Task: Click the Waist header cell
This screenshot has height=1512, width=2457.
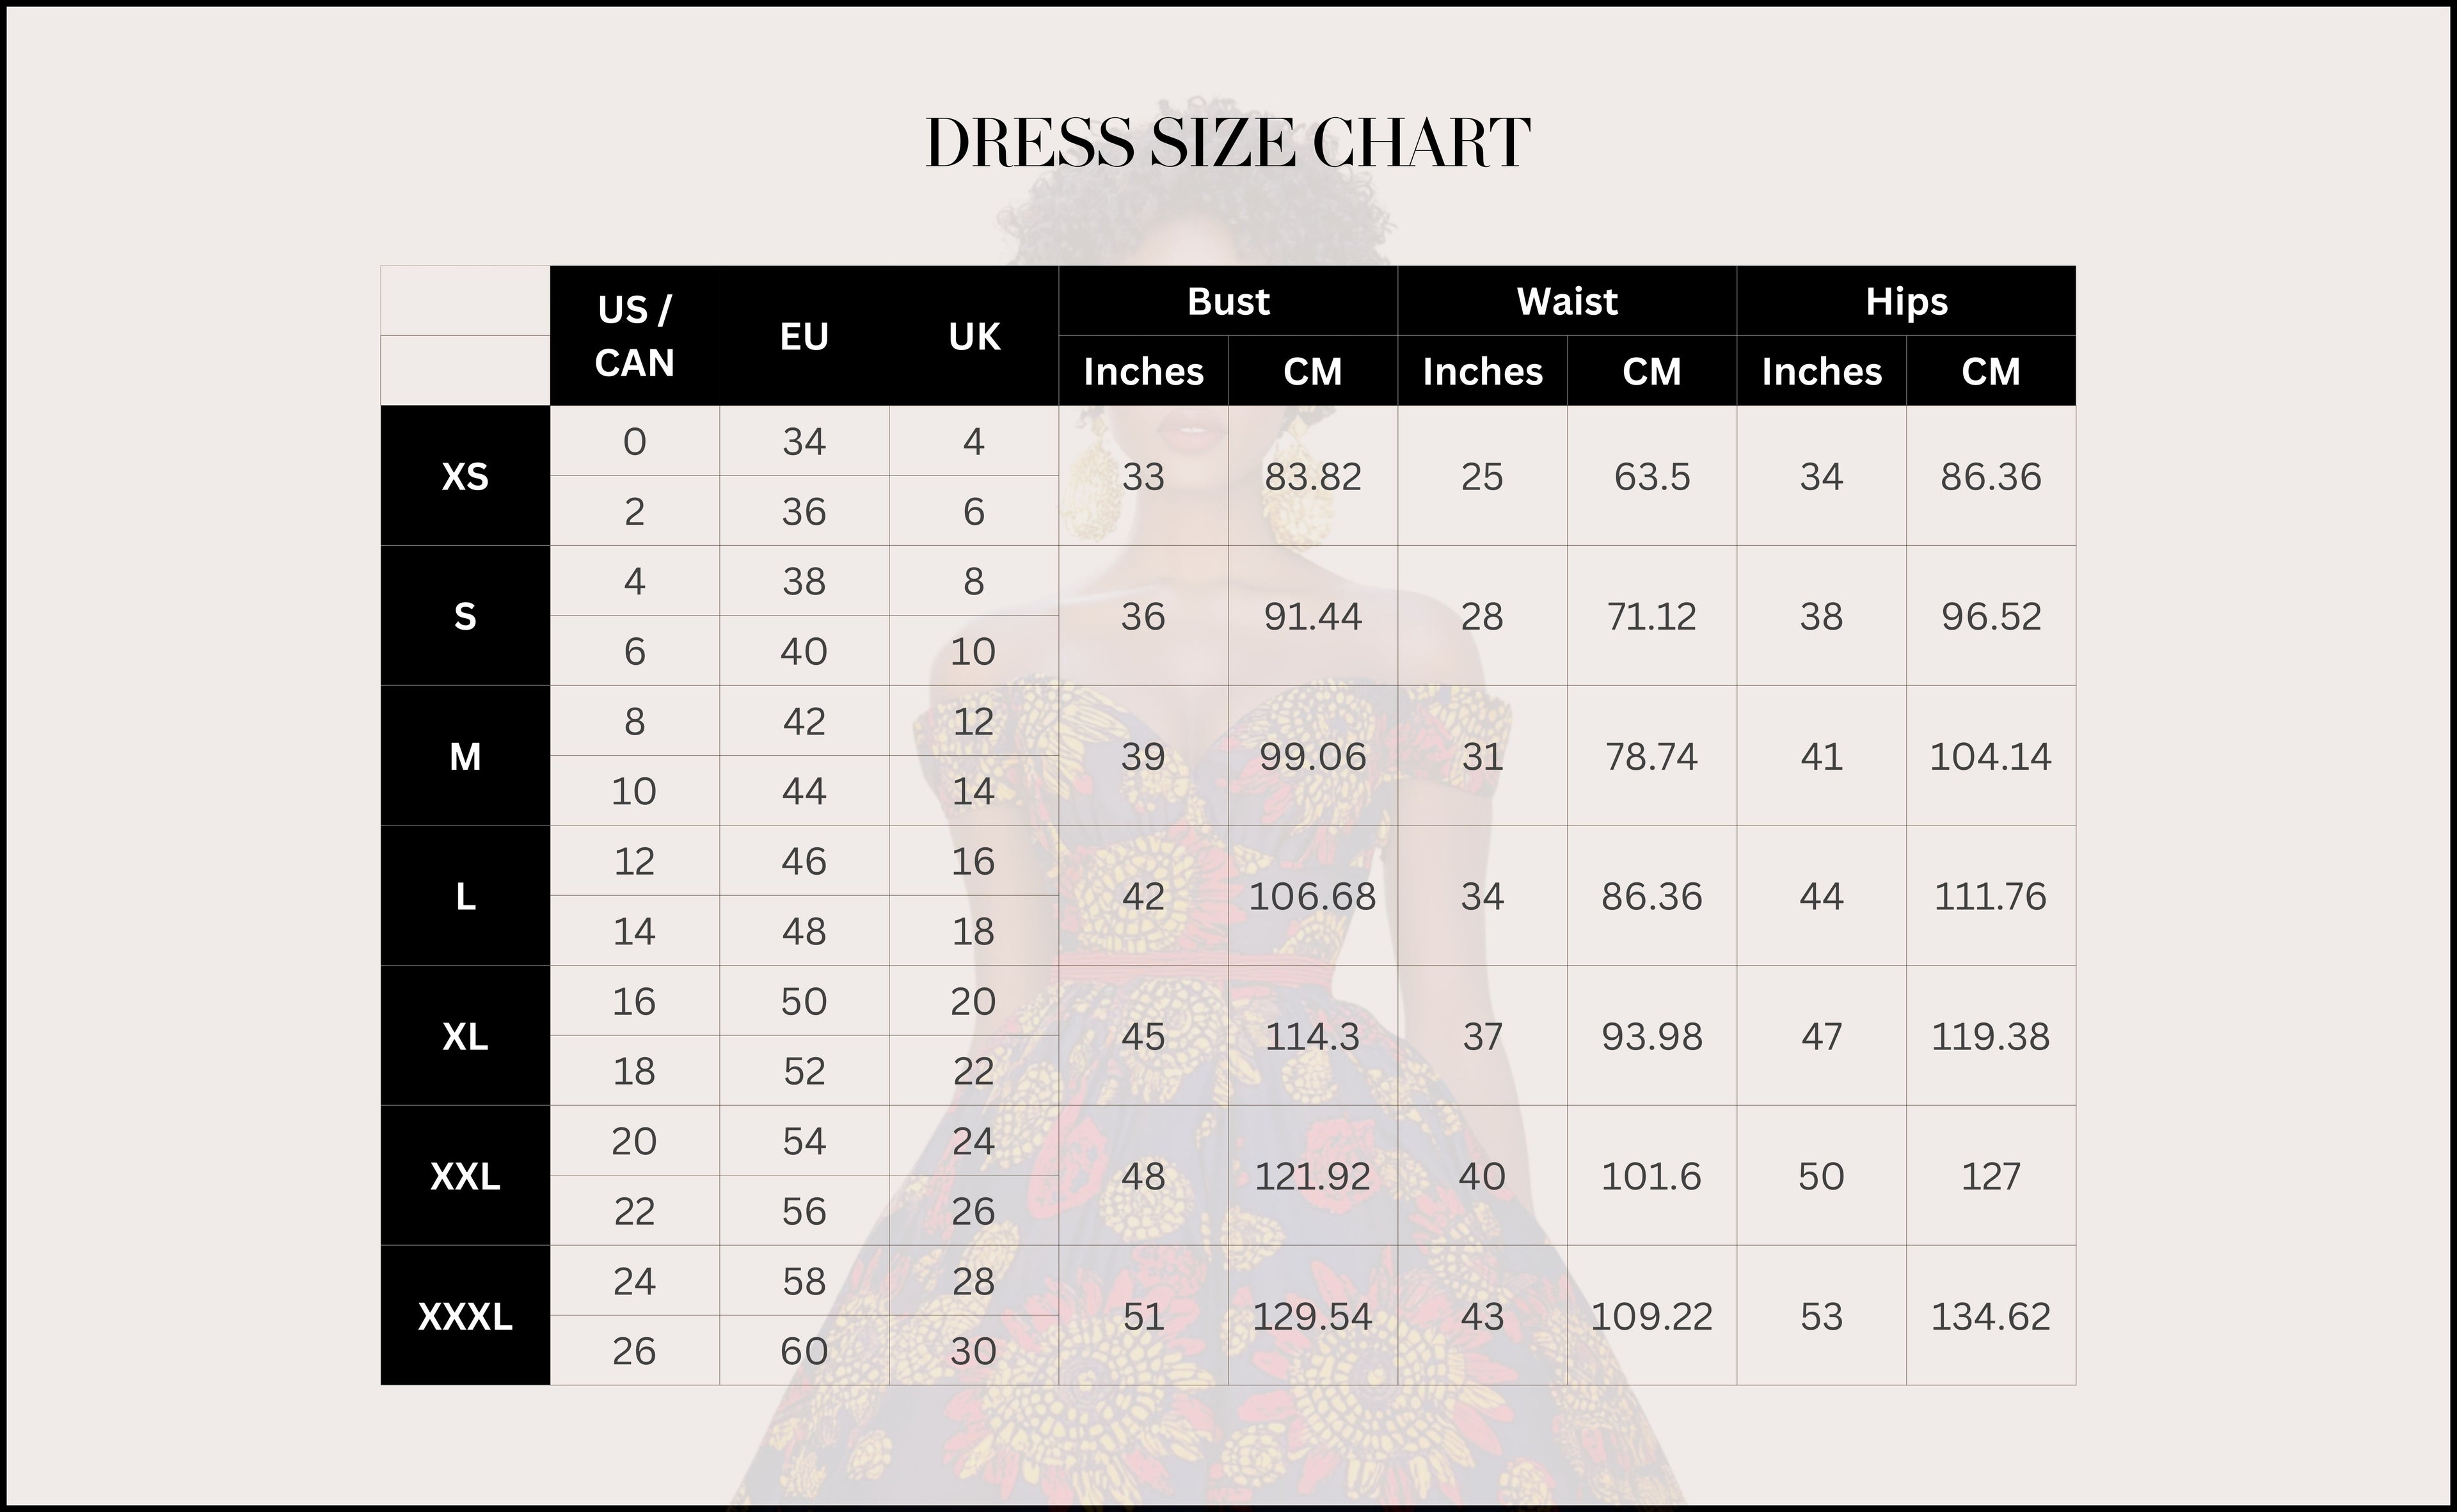Action: (1567, 301)
